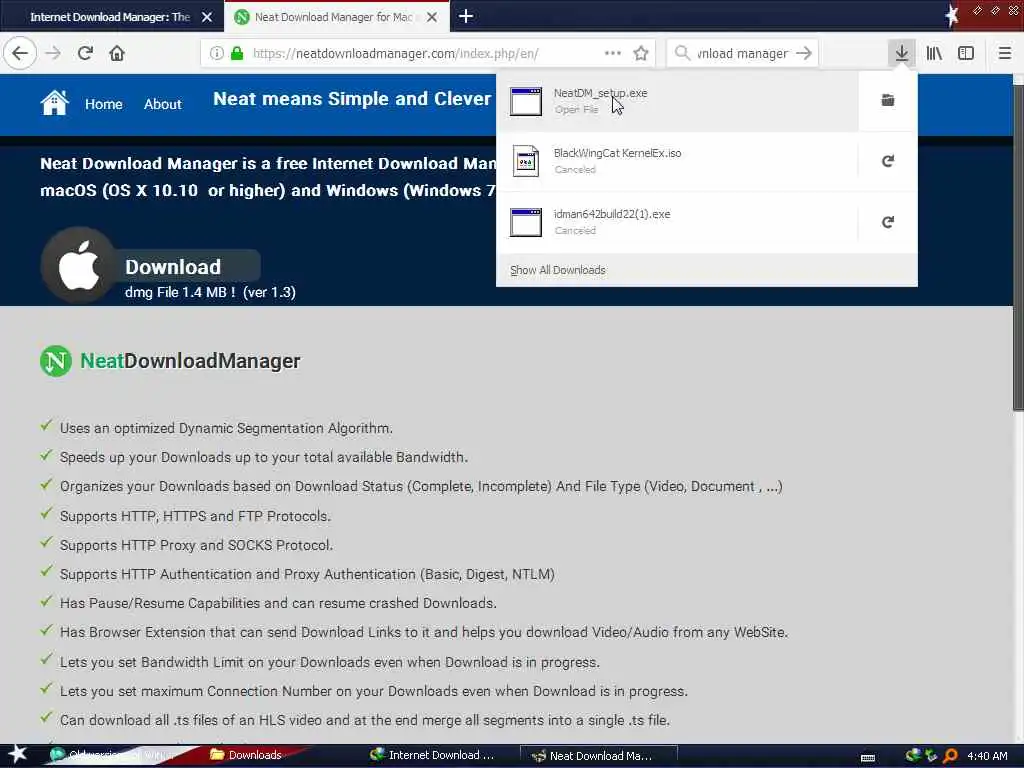Screen dimensions: 1024x768
Task: Switch to Neat Download Ma... taskbar window
Action: click(x=598, y=756)
